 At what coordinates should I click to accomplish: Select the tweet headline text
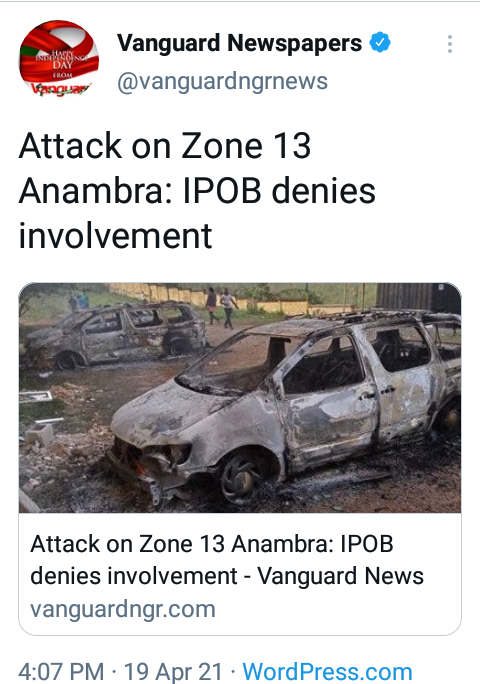click(x=197, y=191)
